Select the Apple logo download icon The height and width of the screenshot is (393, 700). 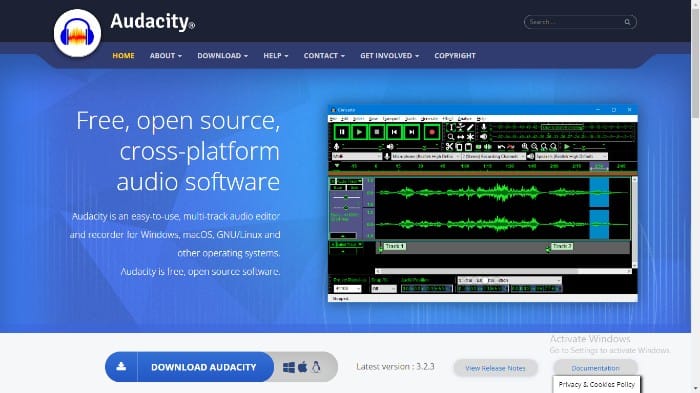pos(303,367)
